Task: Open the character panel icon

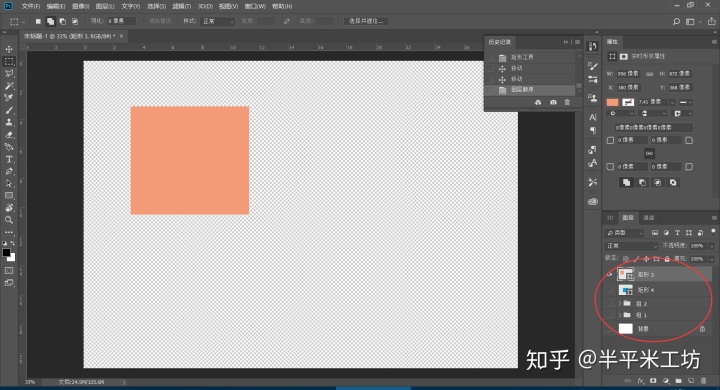Action: (593, 117)
